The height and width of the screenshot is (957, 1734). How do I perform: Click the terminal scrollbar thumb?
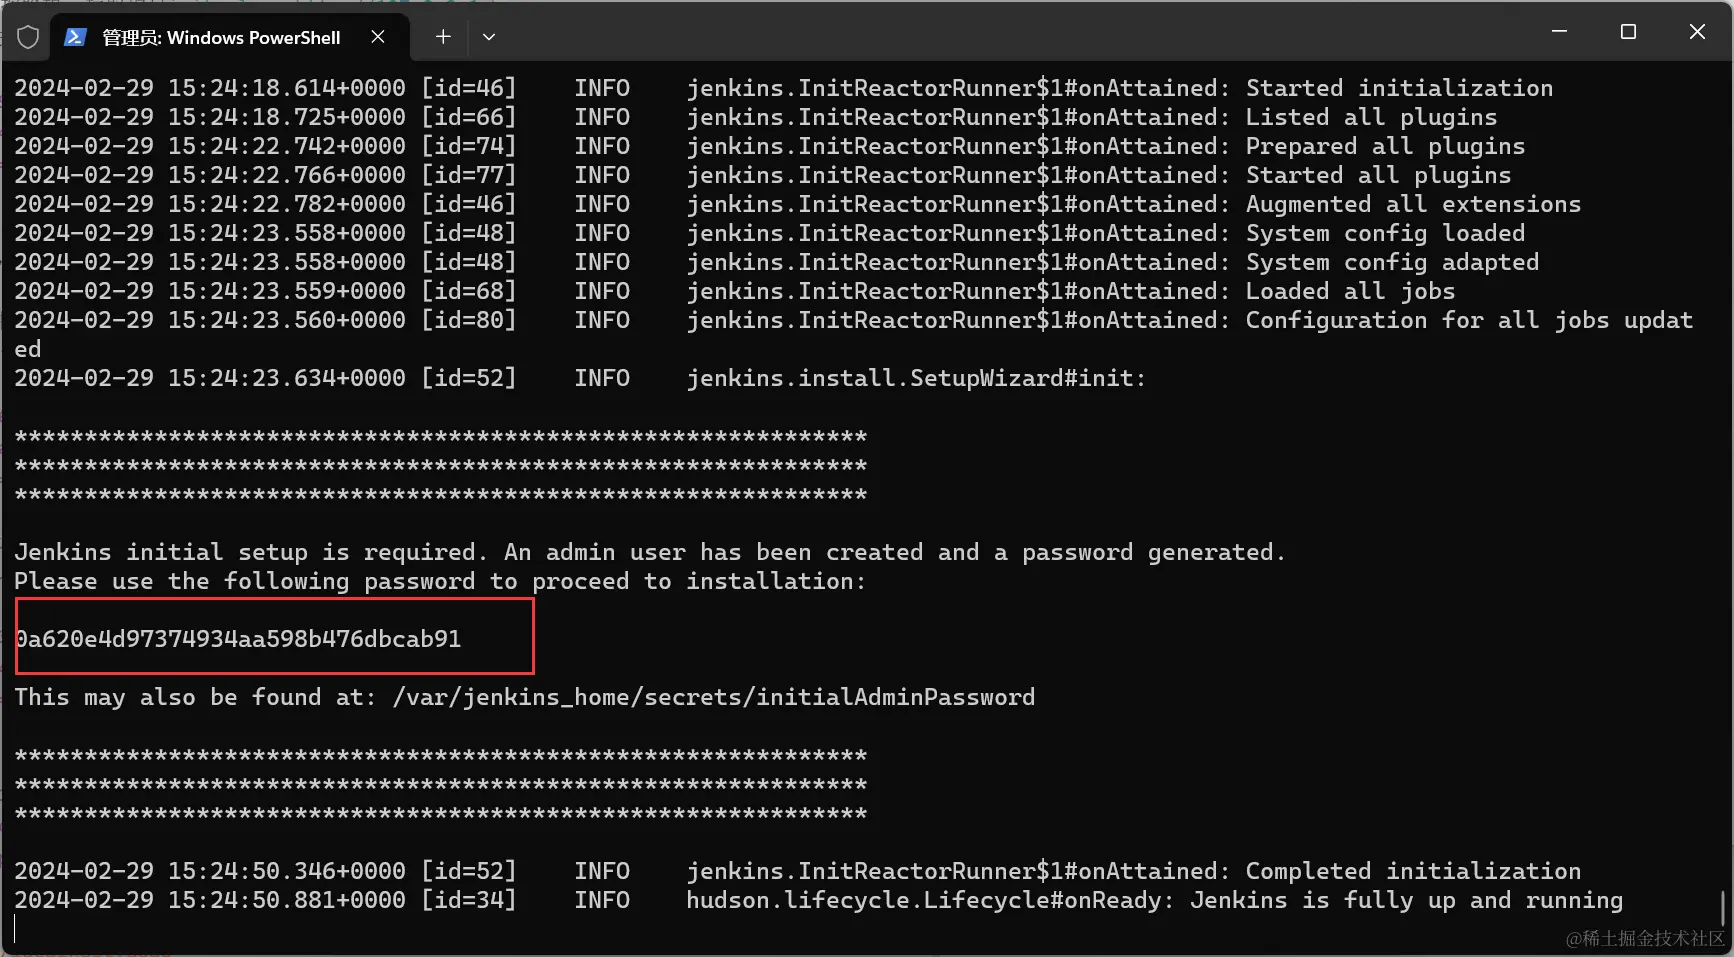[1724, 908]
